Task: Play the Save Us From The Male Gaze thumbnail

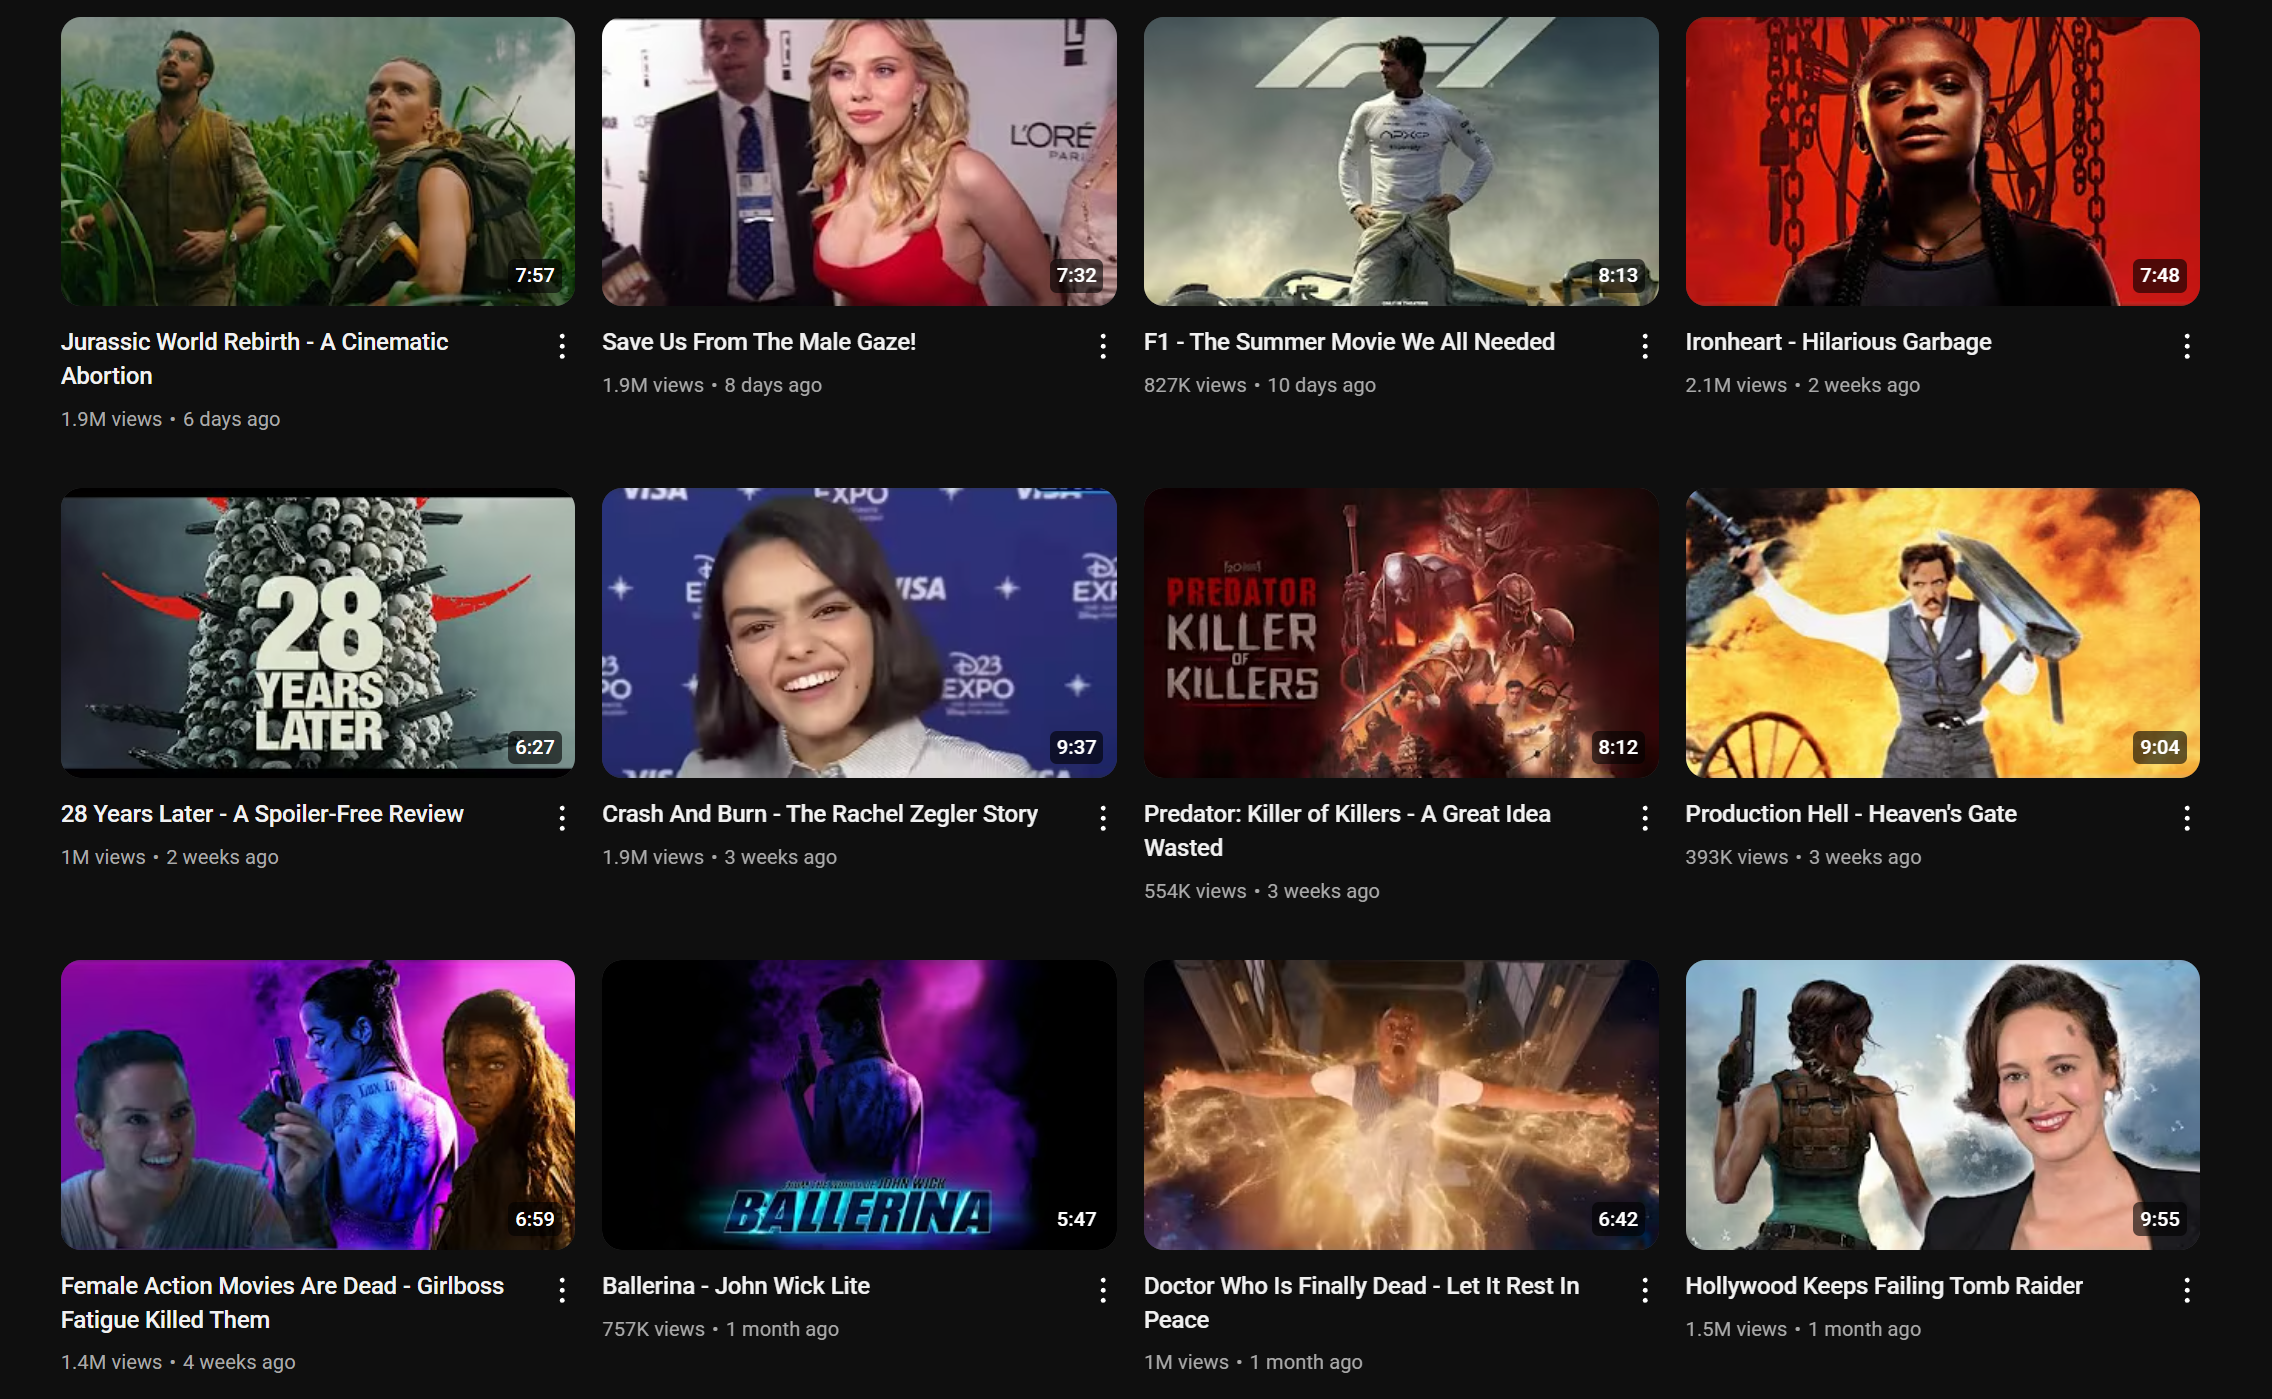Action: [x=859, y=161]
